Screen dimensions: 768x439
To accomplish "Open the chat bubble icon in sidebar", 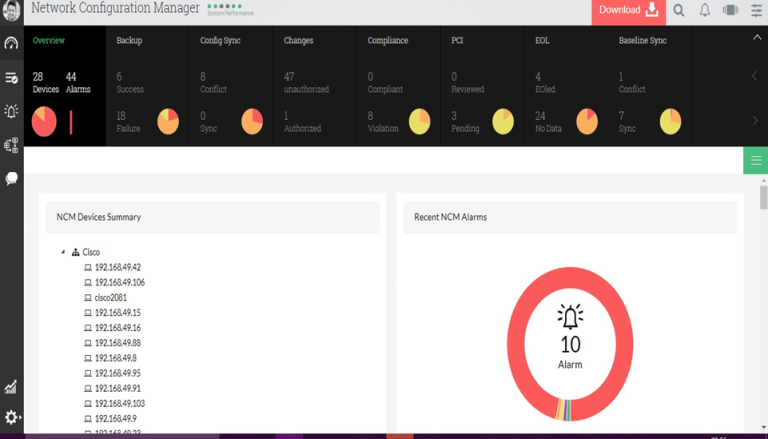I will click(x=11, y=178).
